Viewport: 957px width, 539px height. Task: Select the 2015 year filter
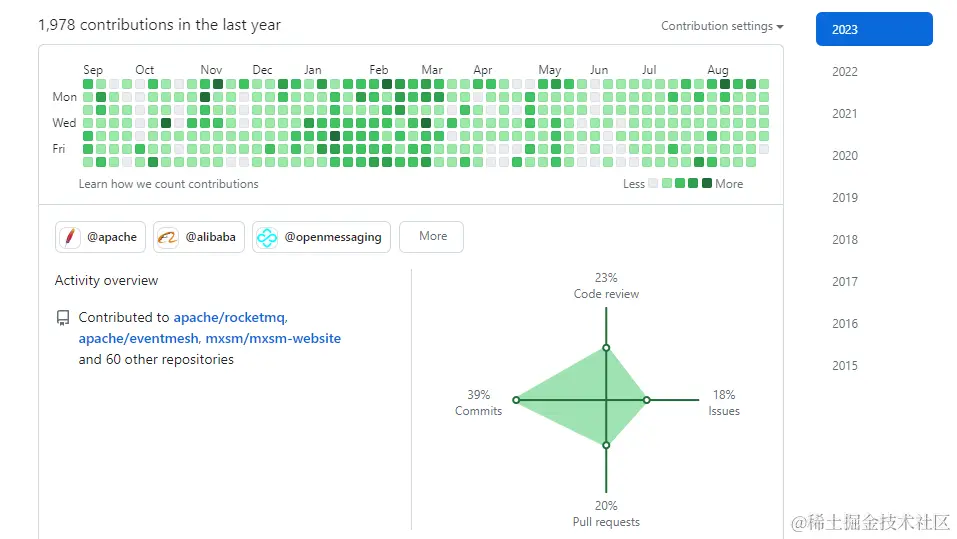click(x=845, y=366)
